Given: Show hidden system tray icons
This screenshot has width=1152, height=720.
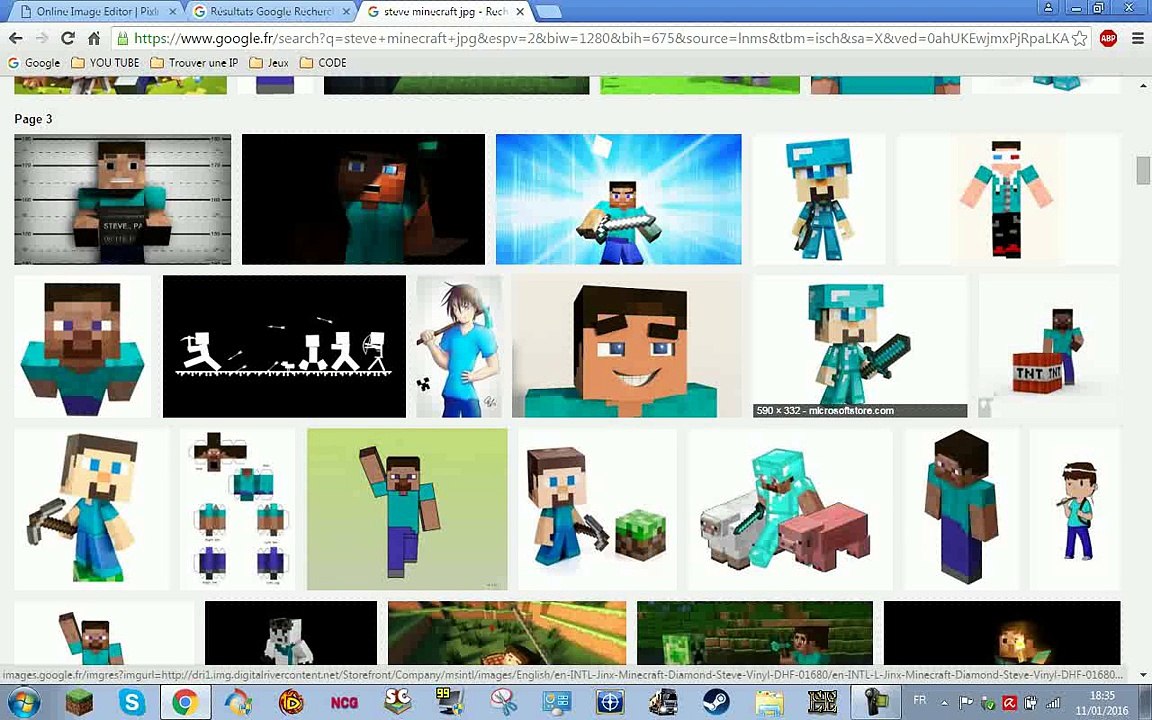Looking at the screenshot, I should (x=944, y=703).
